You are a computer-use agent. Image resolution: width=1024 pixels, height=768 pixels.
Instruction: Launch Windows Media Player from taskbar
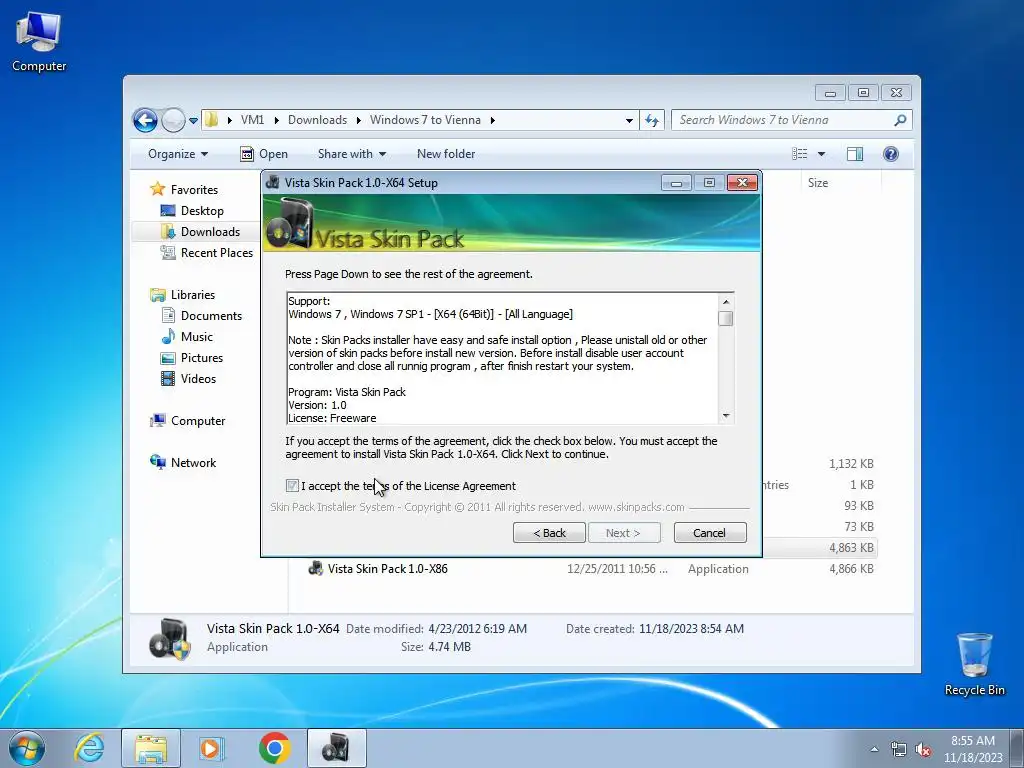(212, 748)
